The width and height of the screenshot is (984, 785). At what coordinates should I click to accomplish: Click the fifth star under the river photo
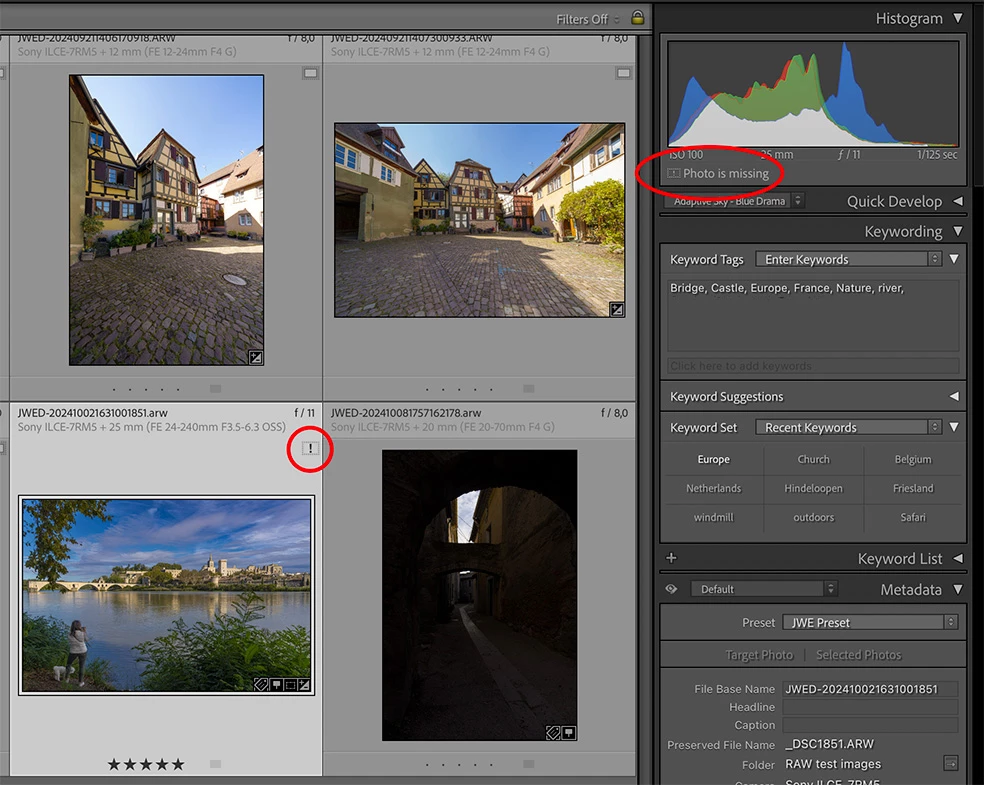click(178, 764)
